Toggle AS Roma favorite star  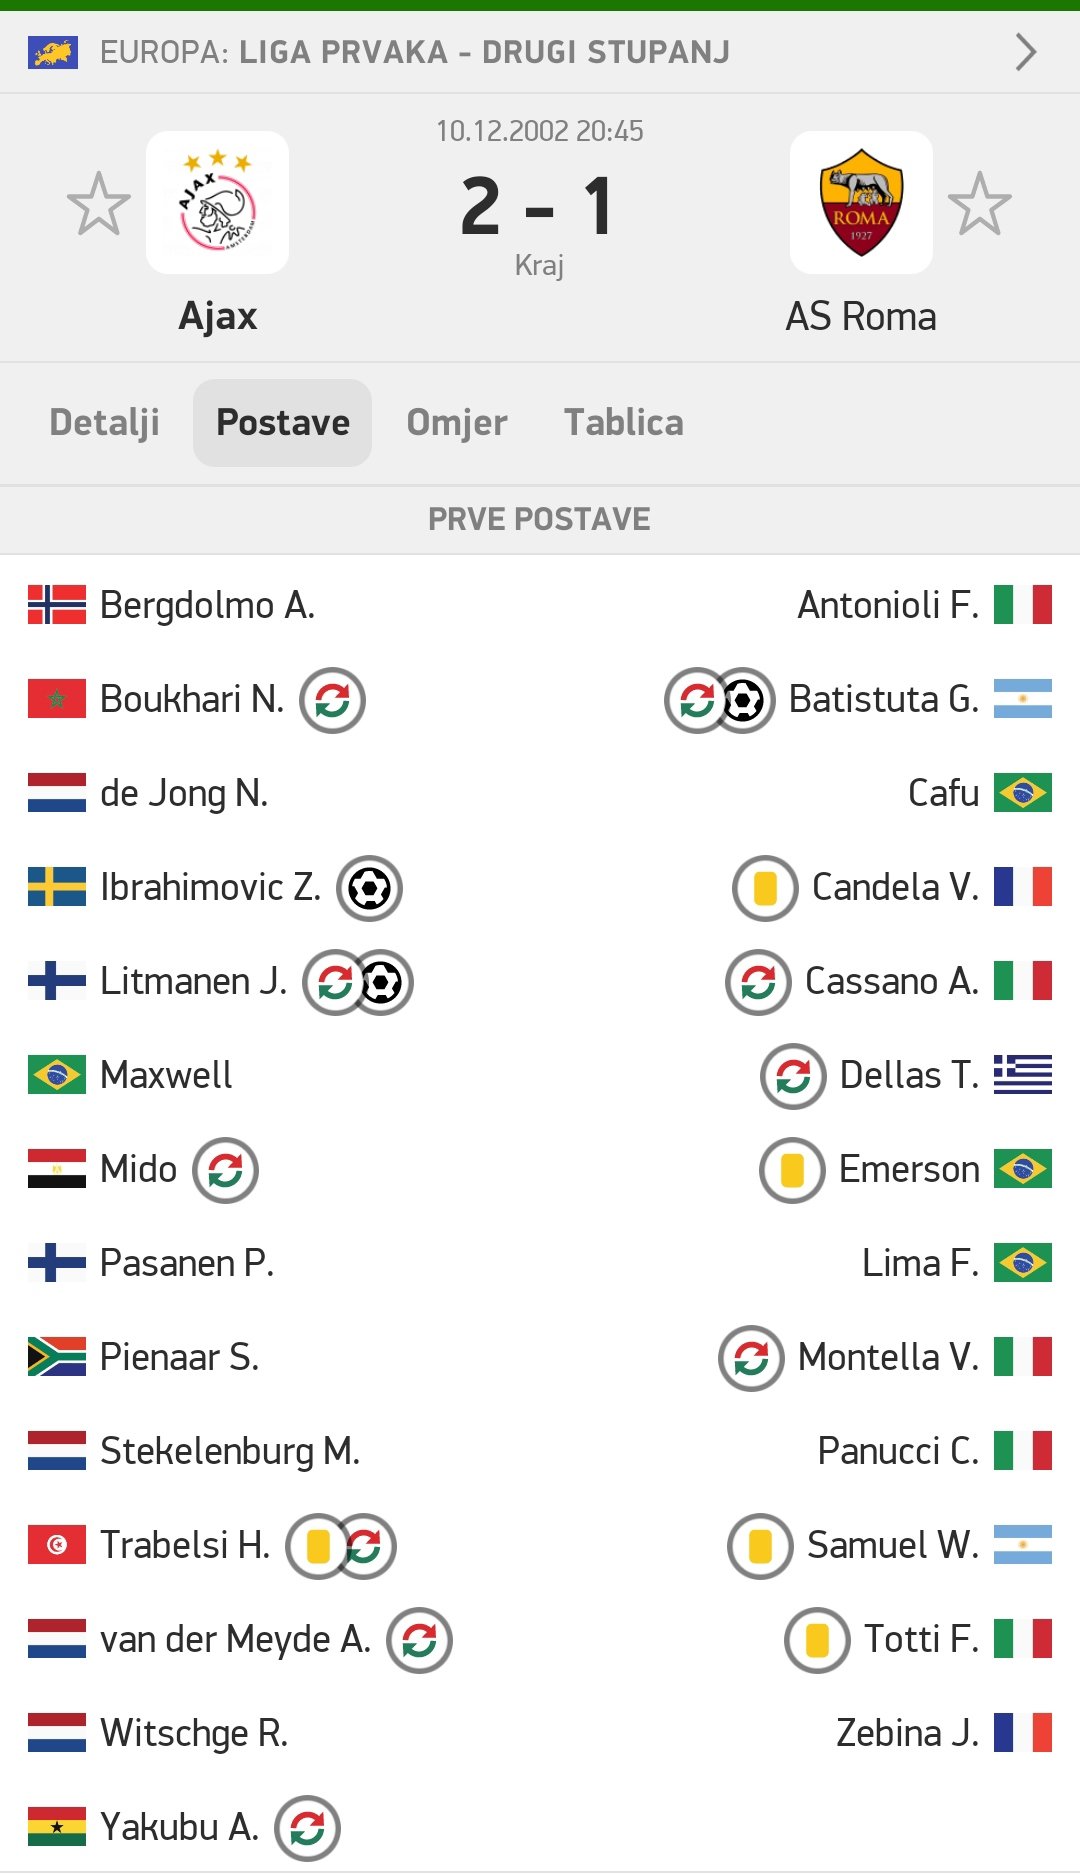[980, 203]
